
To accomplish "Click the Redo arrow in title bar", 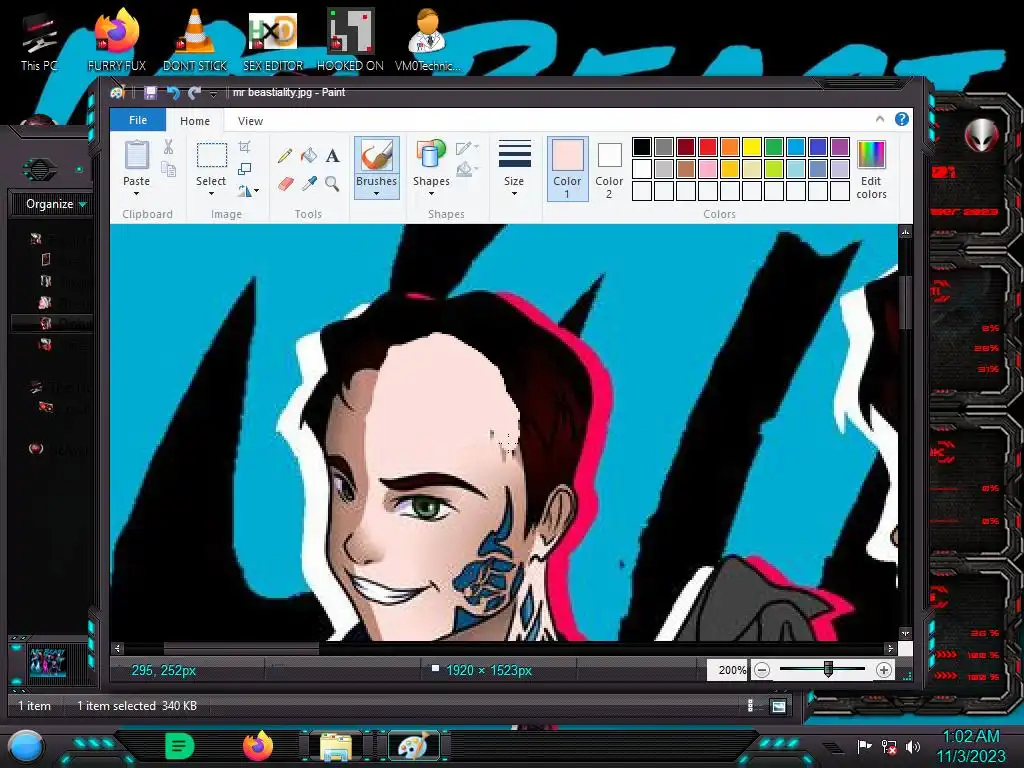I will tap(194, 93).
